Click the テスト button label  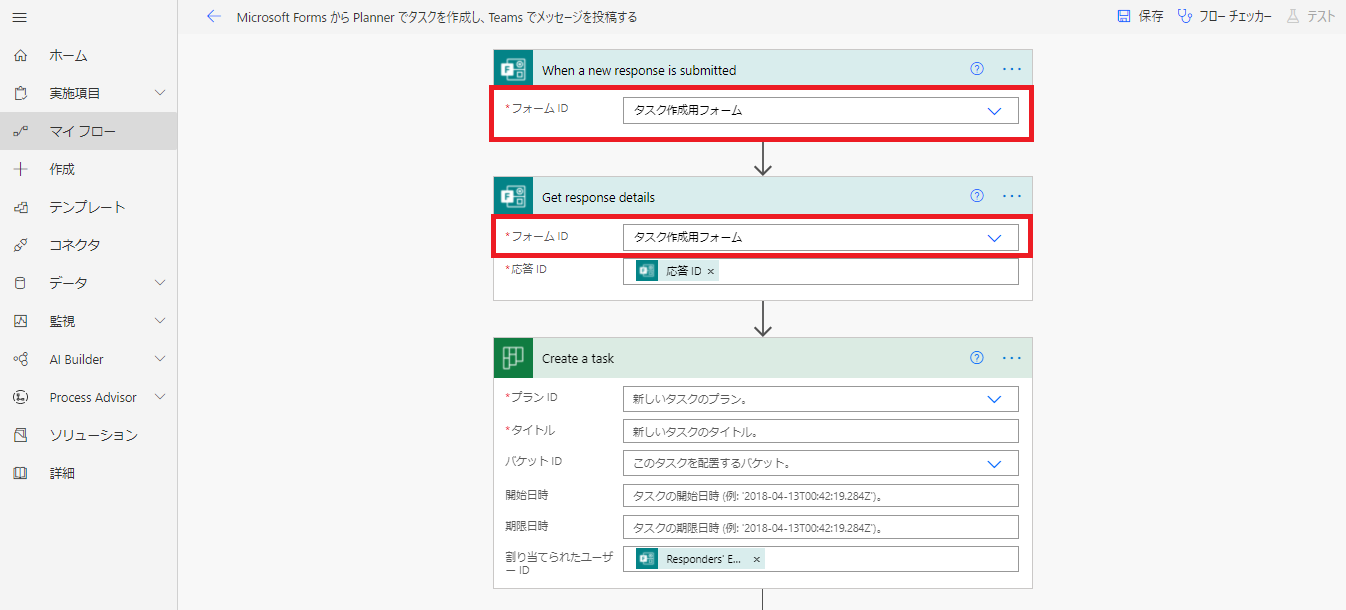tap(1322, 17)
